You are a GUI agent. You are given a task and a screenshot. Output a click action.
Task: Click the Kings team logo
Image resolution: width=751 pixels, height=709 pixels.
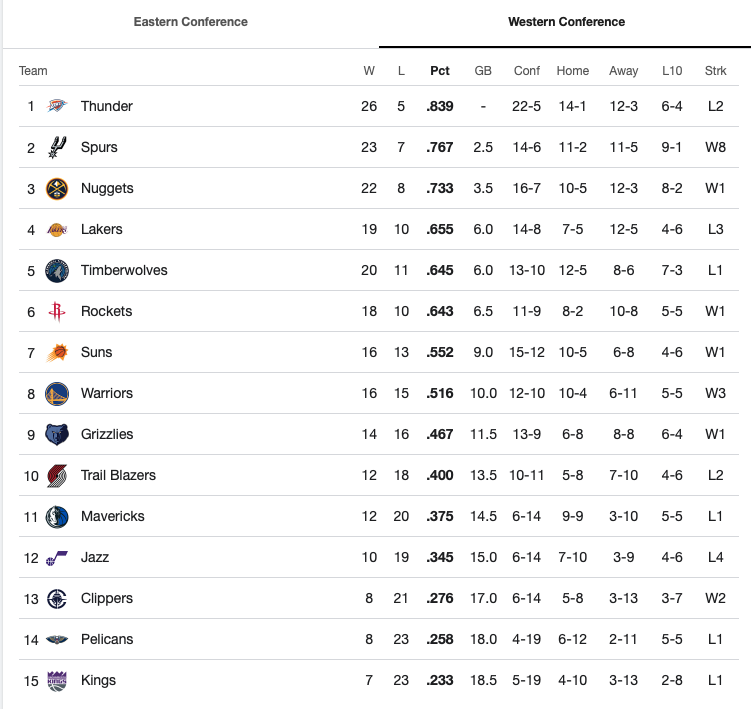[x=57, y=680]
